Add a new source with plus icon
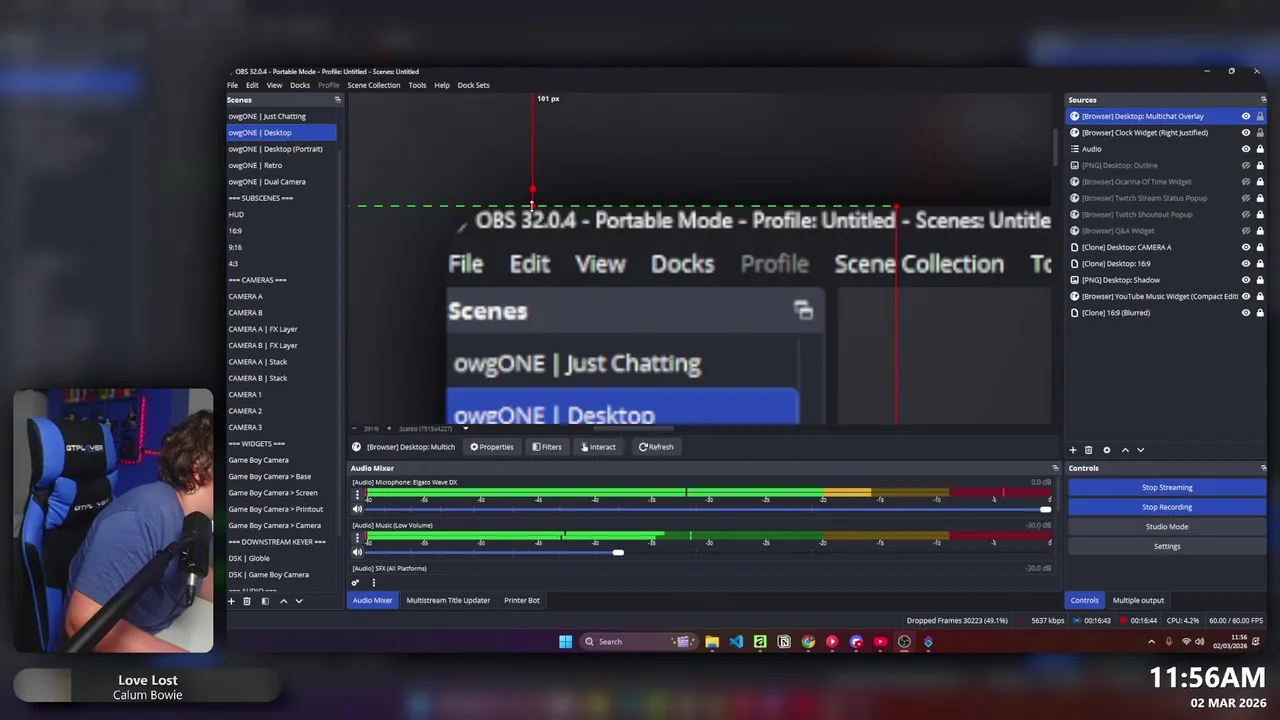Image resolution: width=1280 pixels, height=720 pixels. point(1073,450)
